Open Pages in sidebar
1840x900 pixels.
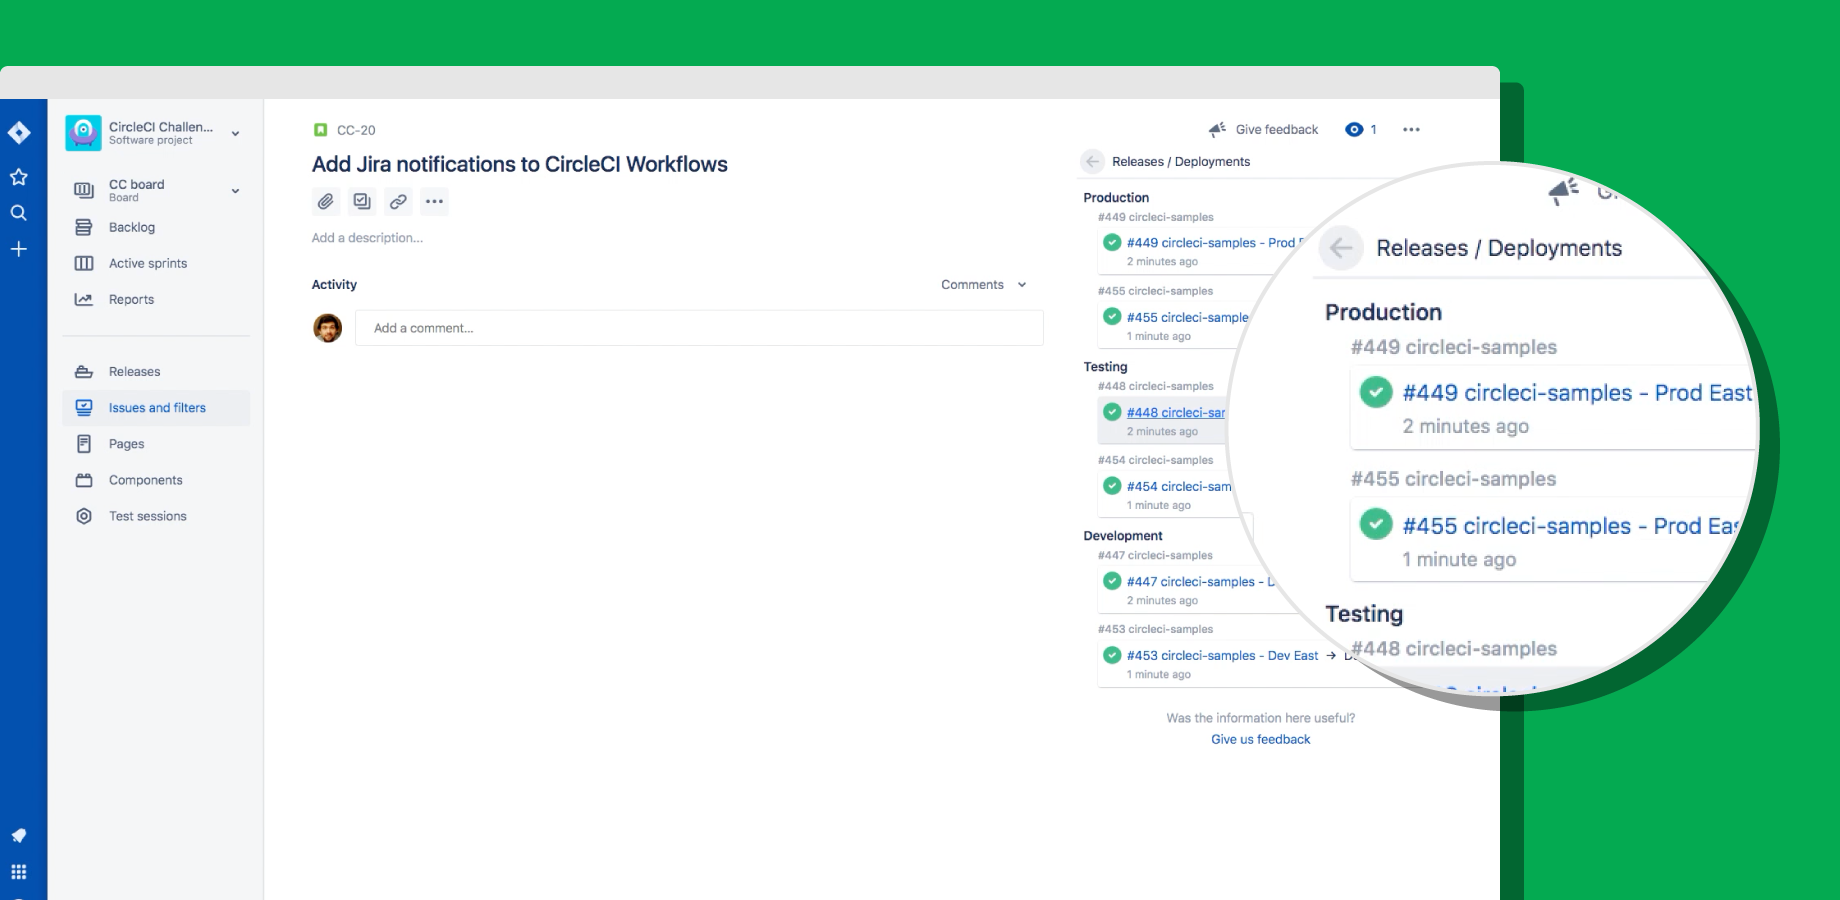pyautogui.click(x=156, y=444)
